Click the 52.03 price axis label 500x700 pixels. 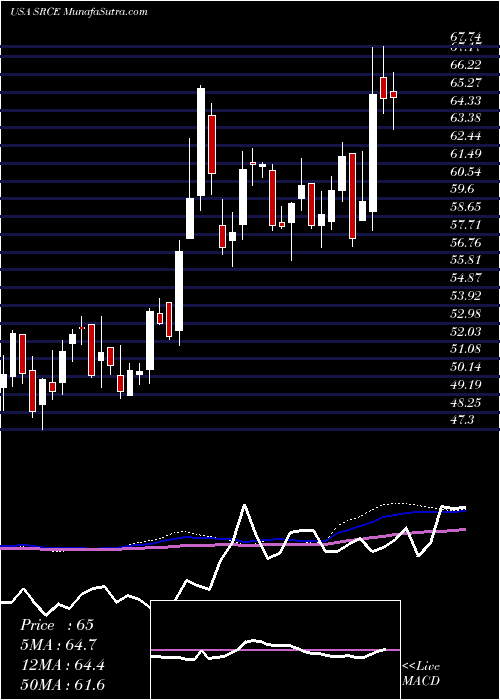466,331
